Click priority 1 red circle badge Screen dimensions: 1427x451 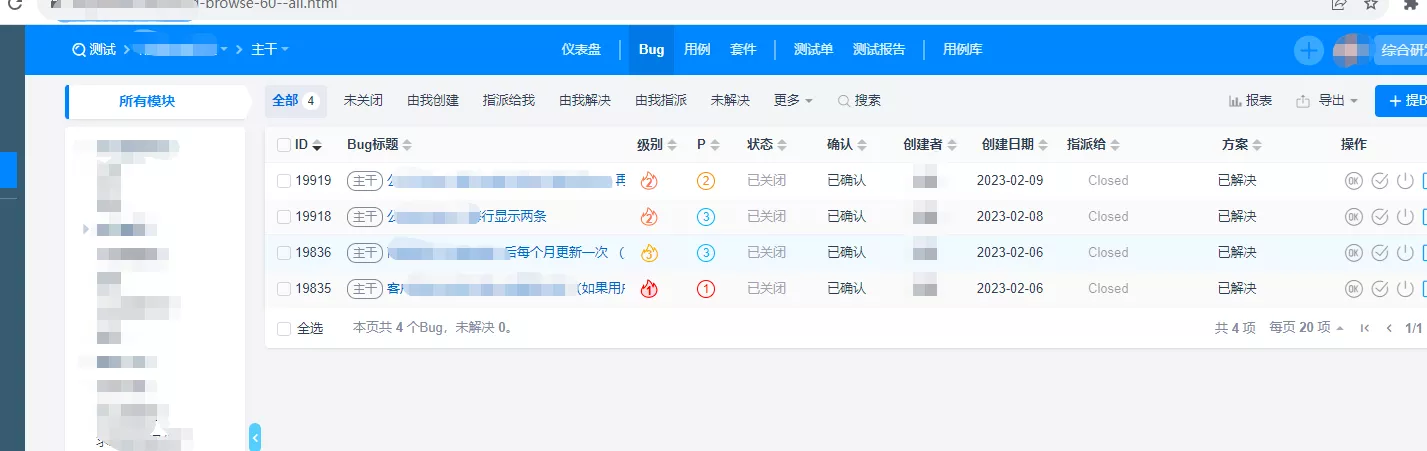pos(705,289)
